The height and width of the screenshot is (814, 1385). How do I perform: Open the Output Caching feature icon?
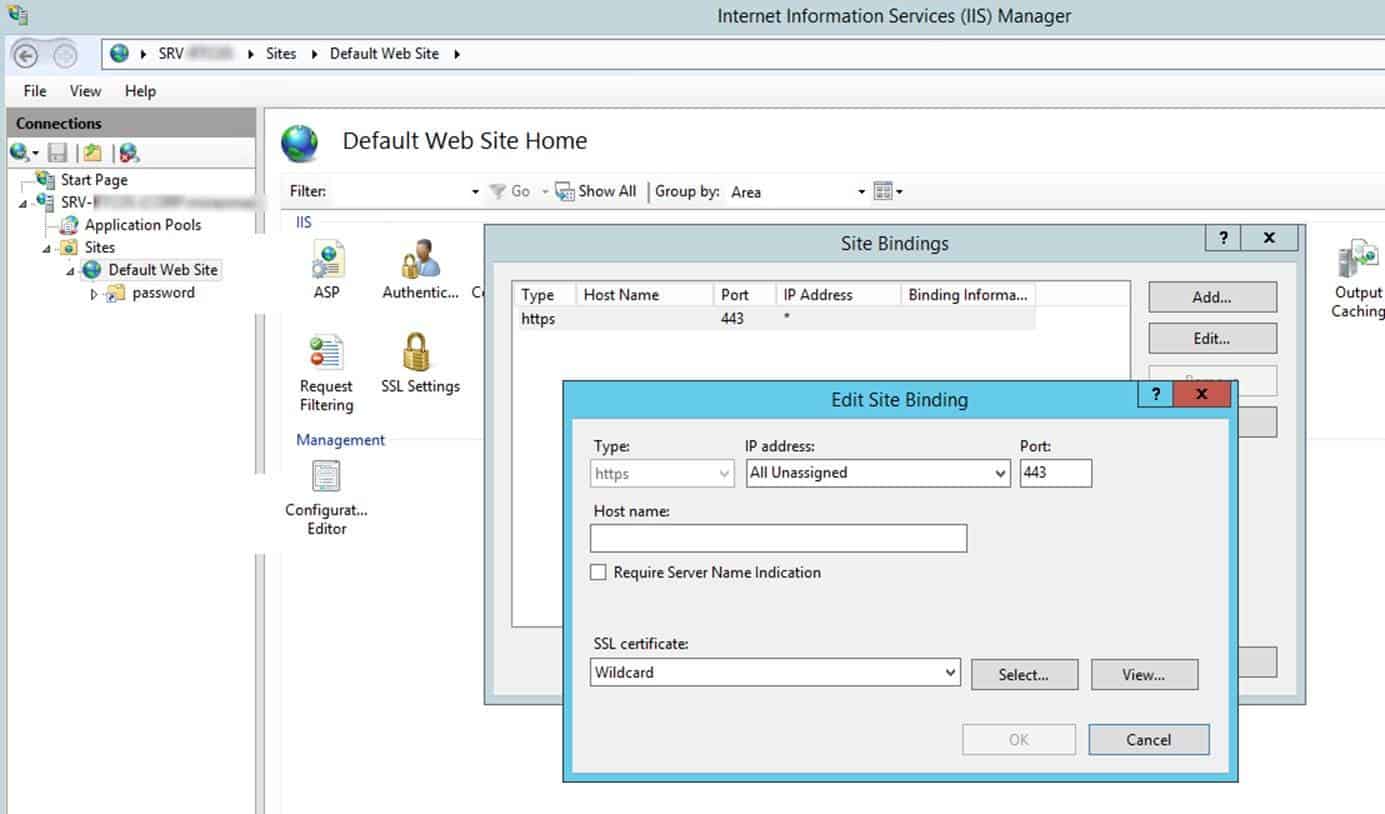(1358, 260)
